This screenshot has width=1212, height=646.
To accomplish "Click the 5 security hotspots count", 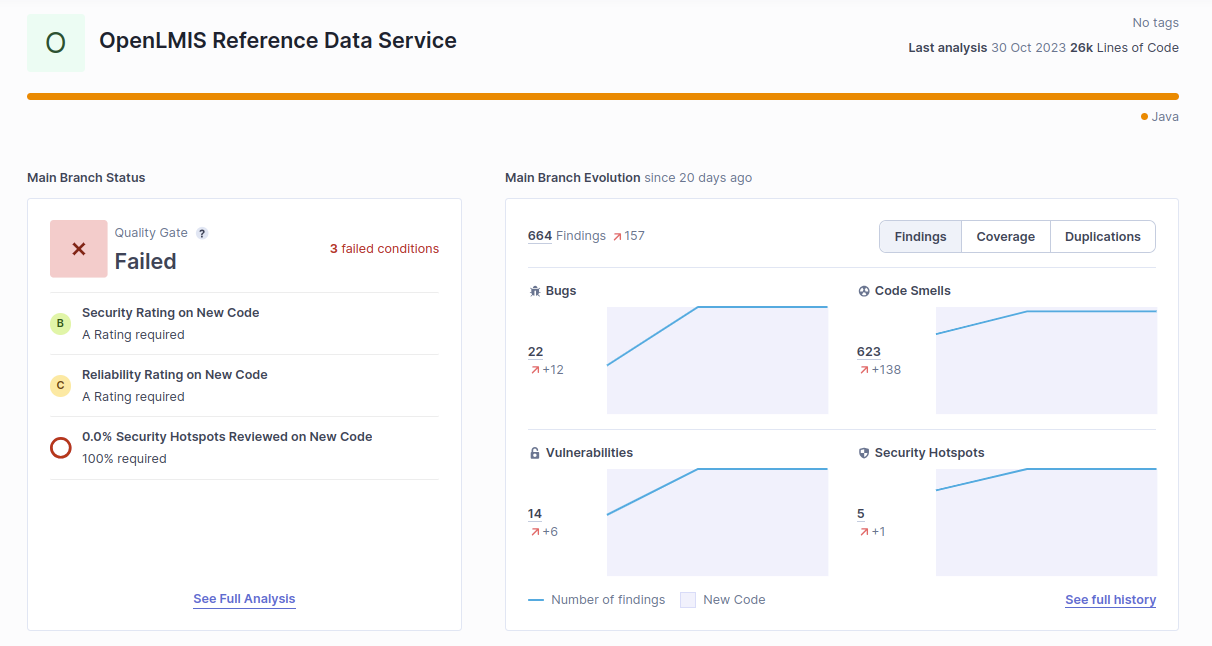I will (x=861, y=514).
